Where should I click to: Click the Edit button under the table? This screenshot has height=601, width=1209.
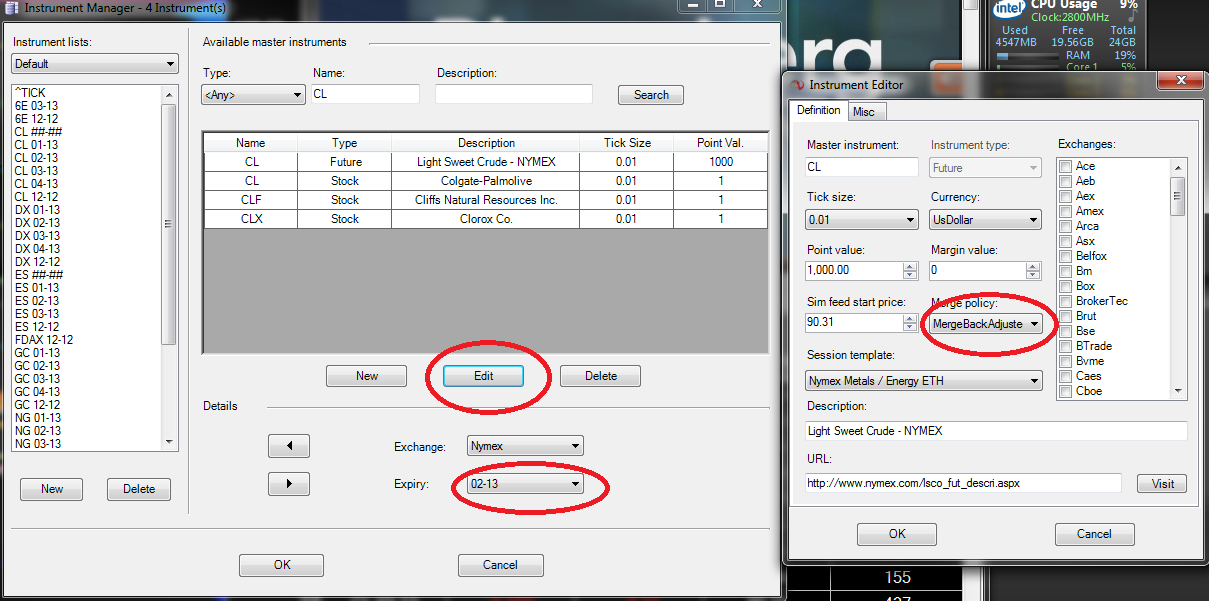pos(484,376)
